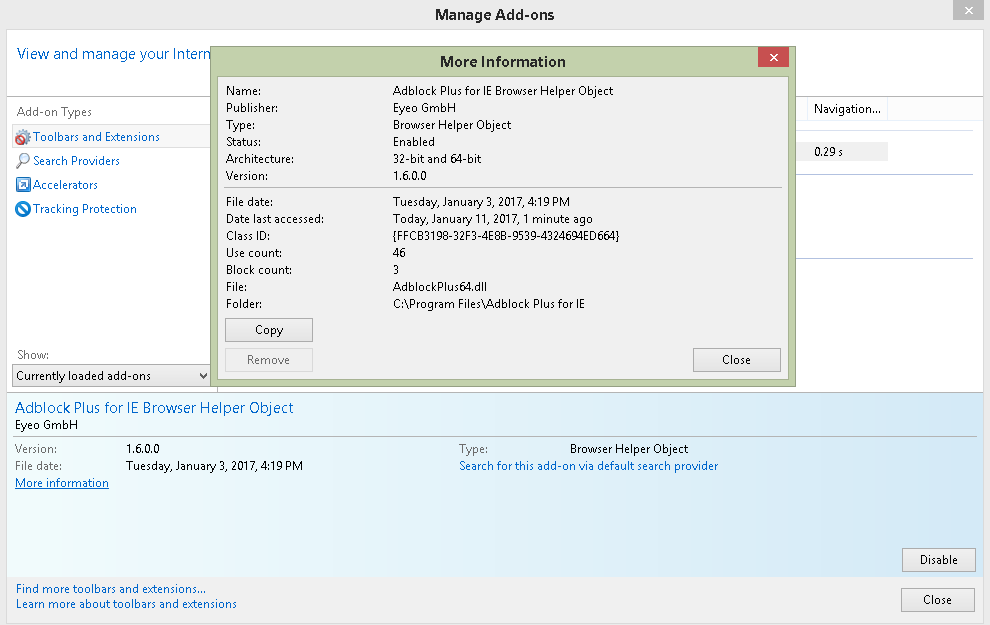Close the More Information dialog
This screenshot has width=990, height=625.
point(736,359)
